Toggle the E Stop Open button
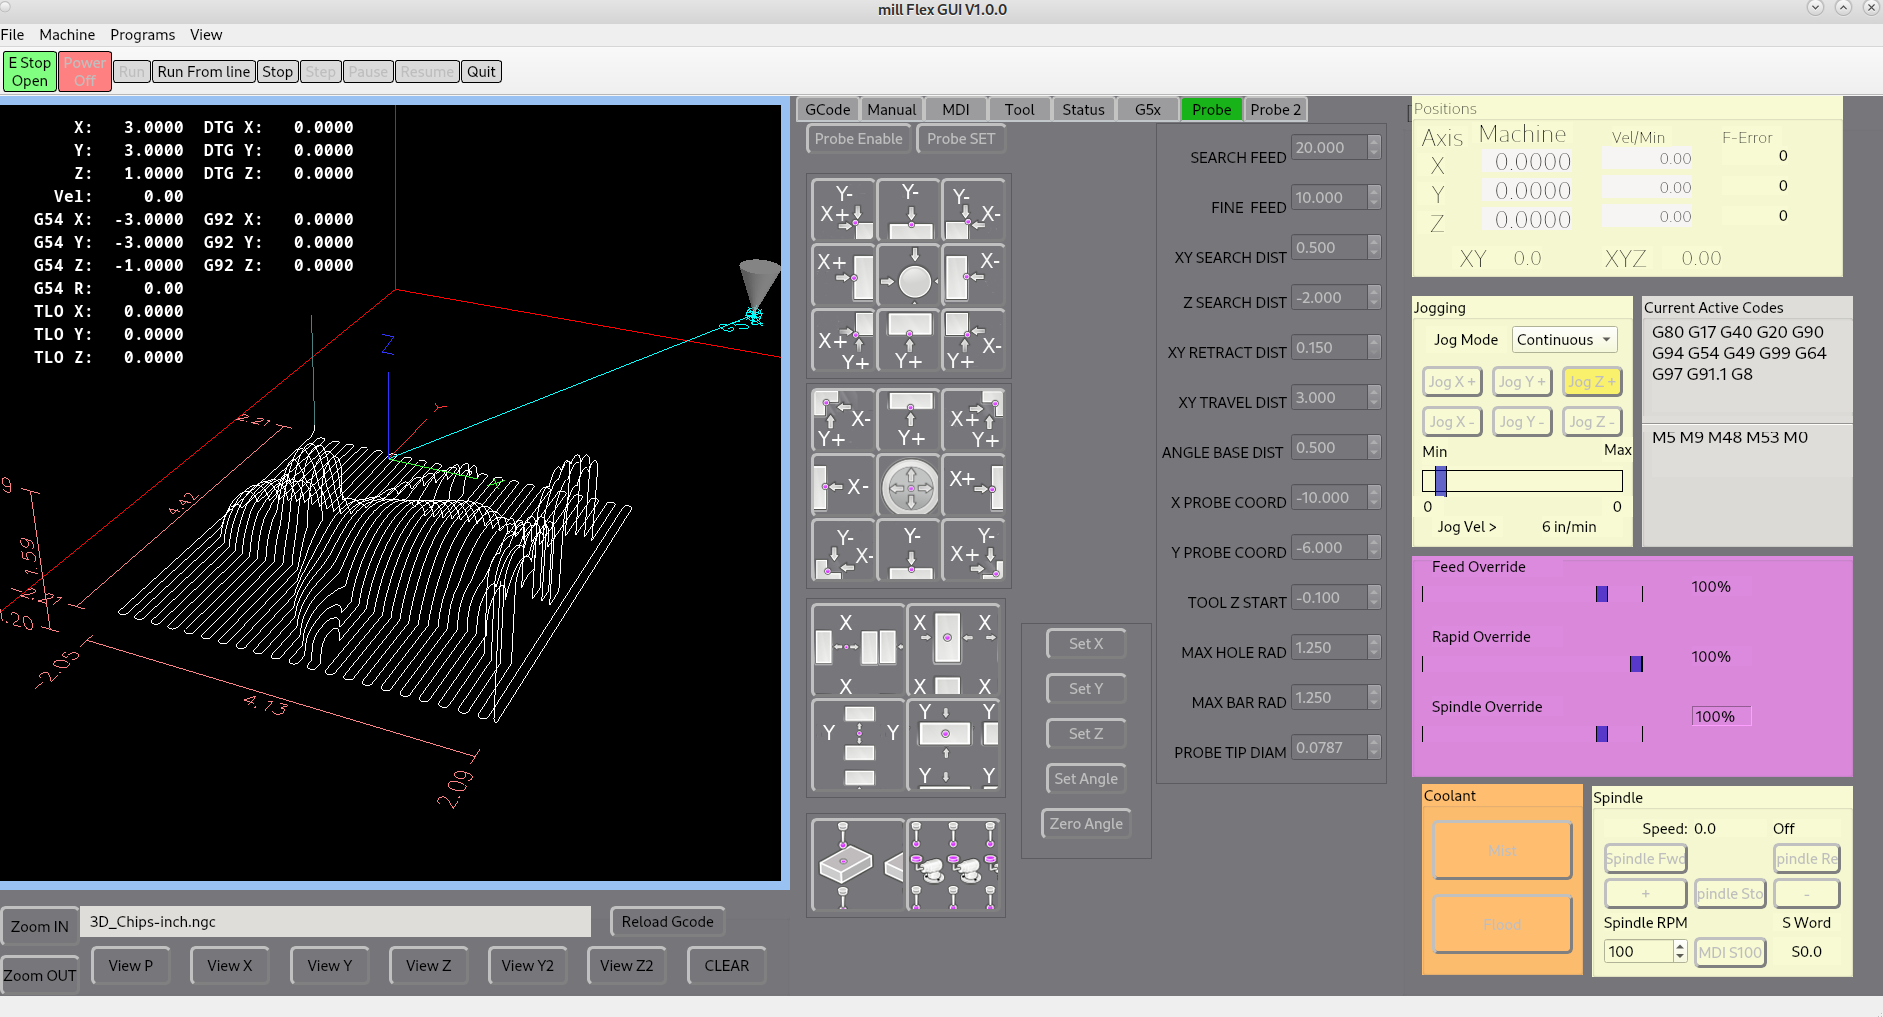 (x=30, y=71)
